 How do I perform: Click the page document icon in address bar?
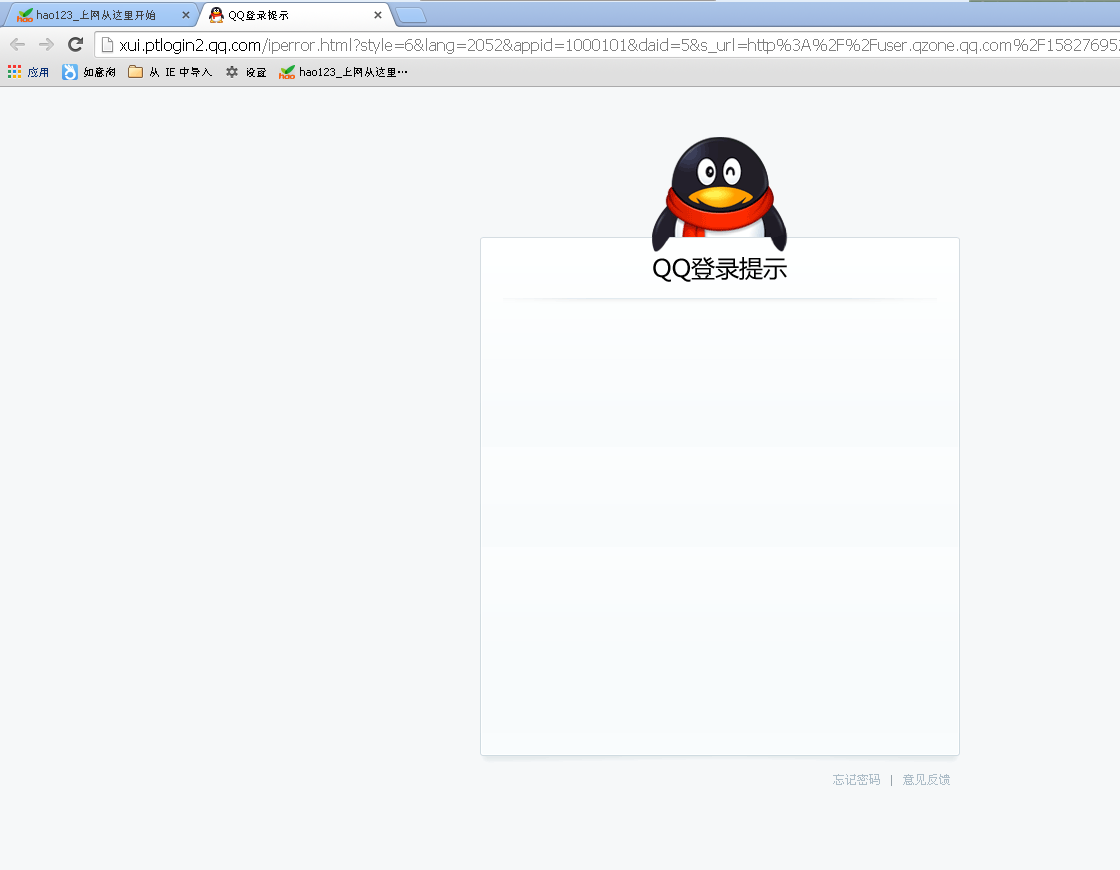click(x=106, y=44)
